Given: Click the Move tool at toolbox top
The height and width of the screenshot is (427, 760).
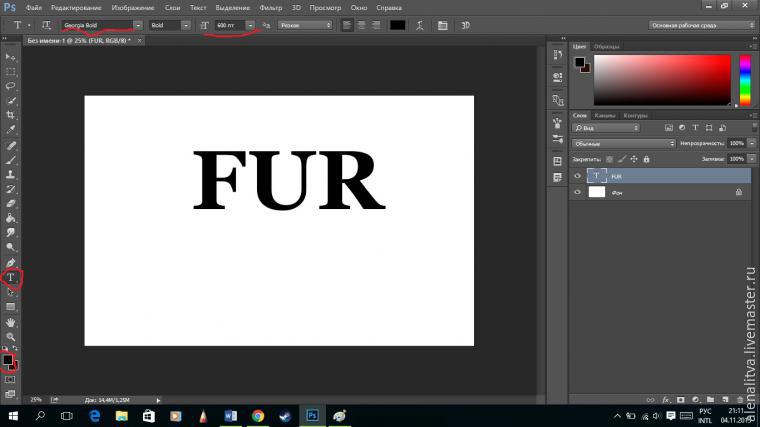Looking at the screenshot, I should pos(11,57).
